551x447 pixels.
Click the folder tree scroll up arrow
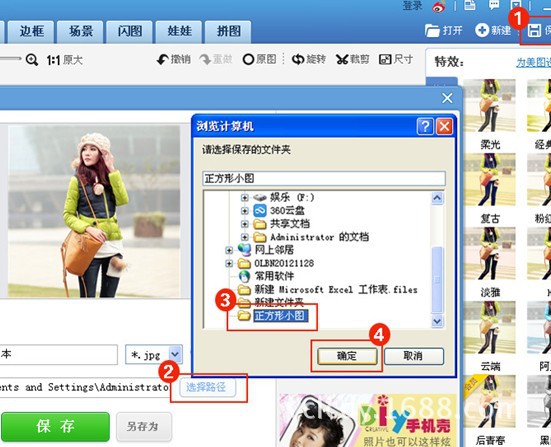437,198
